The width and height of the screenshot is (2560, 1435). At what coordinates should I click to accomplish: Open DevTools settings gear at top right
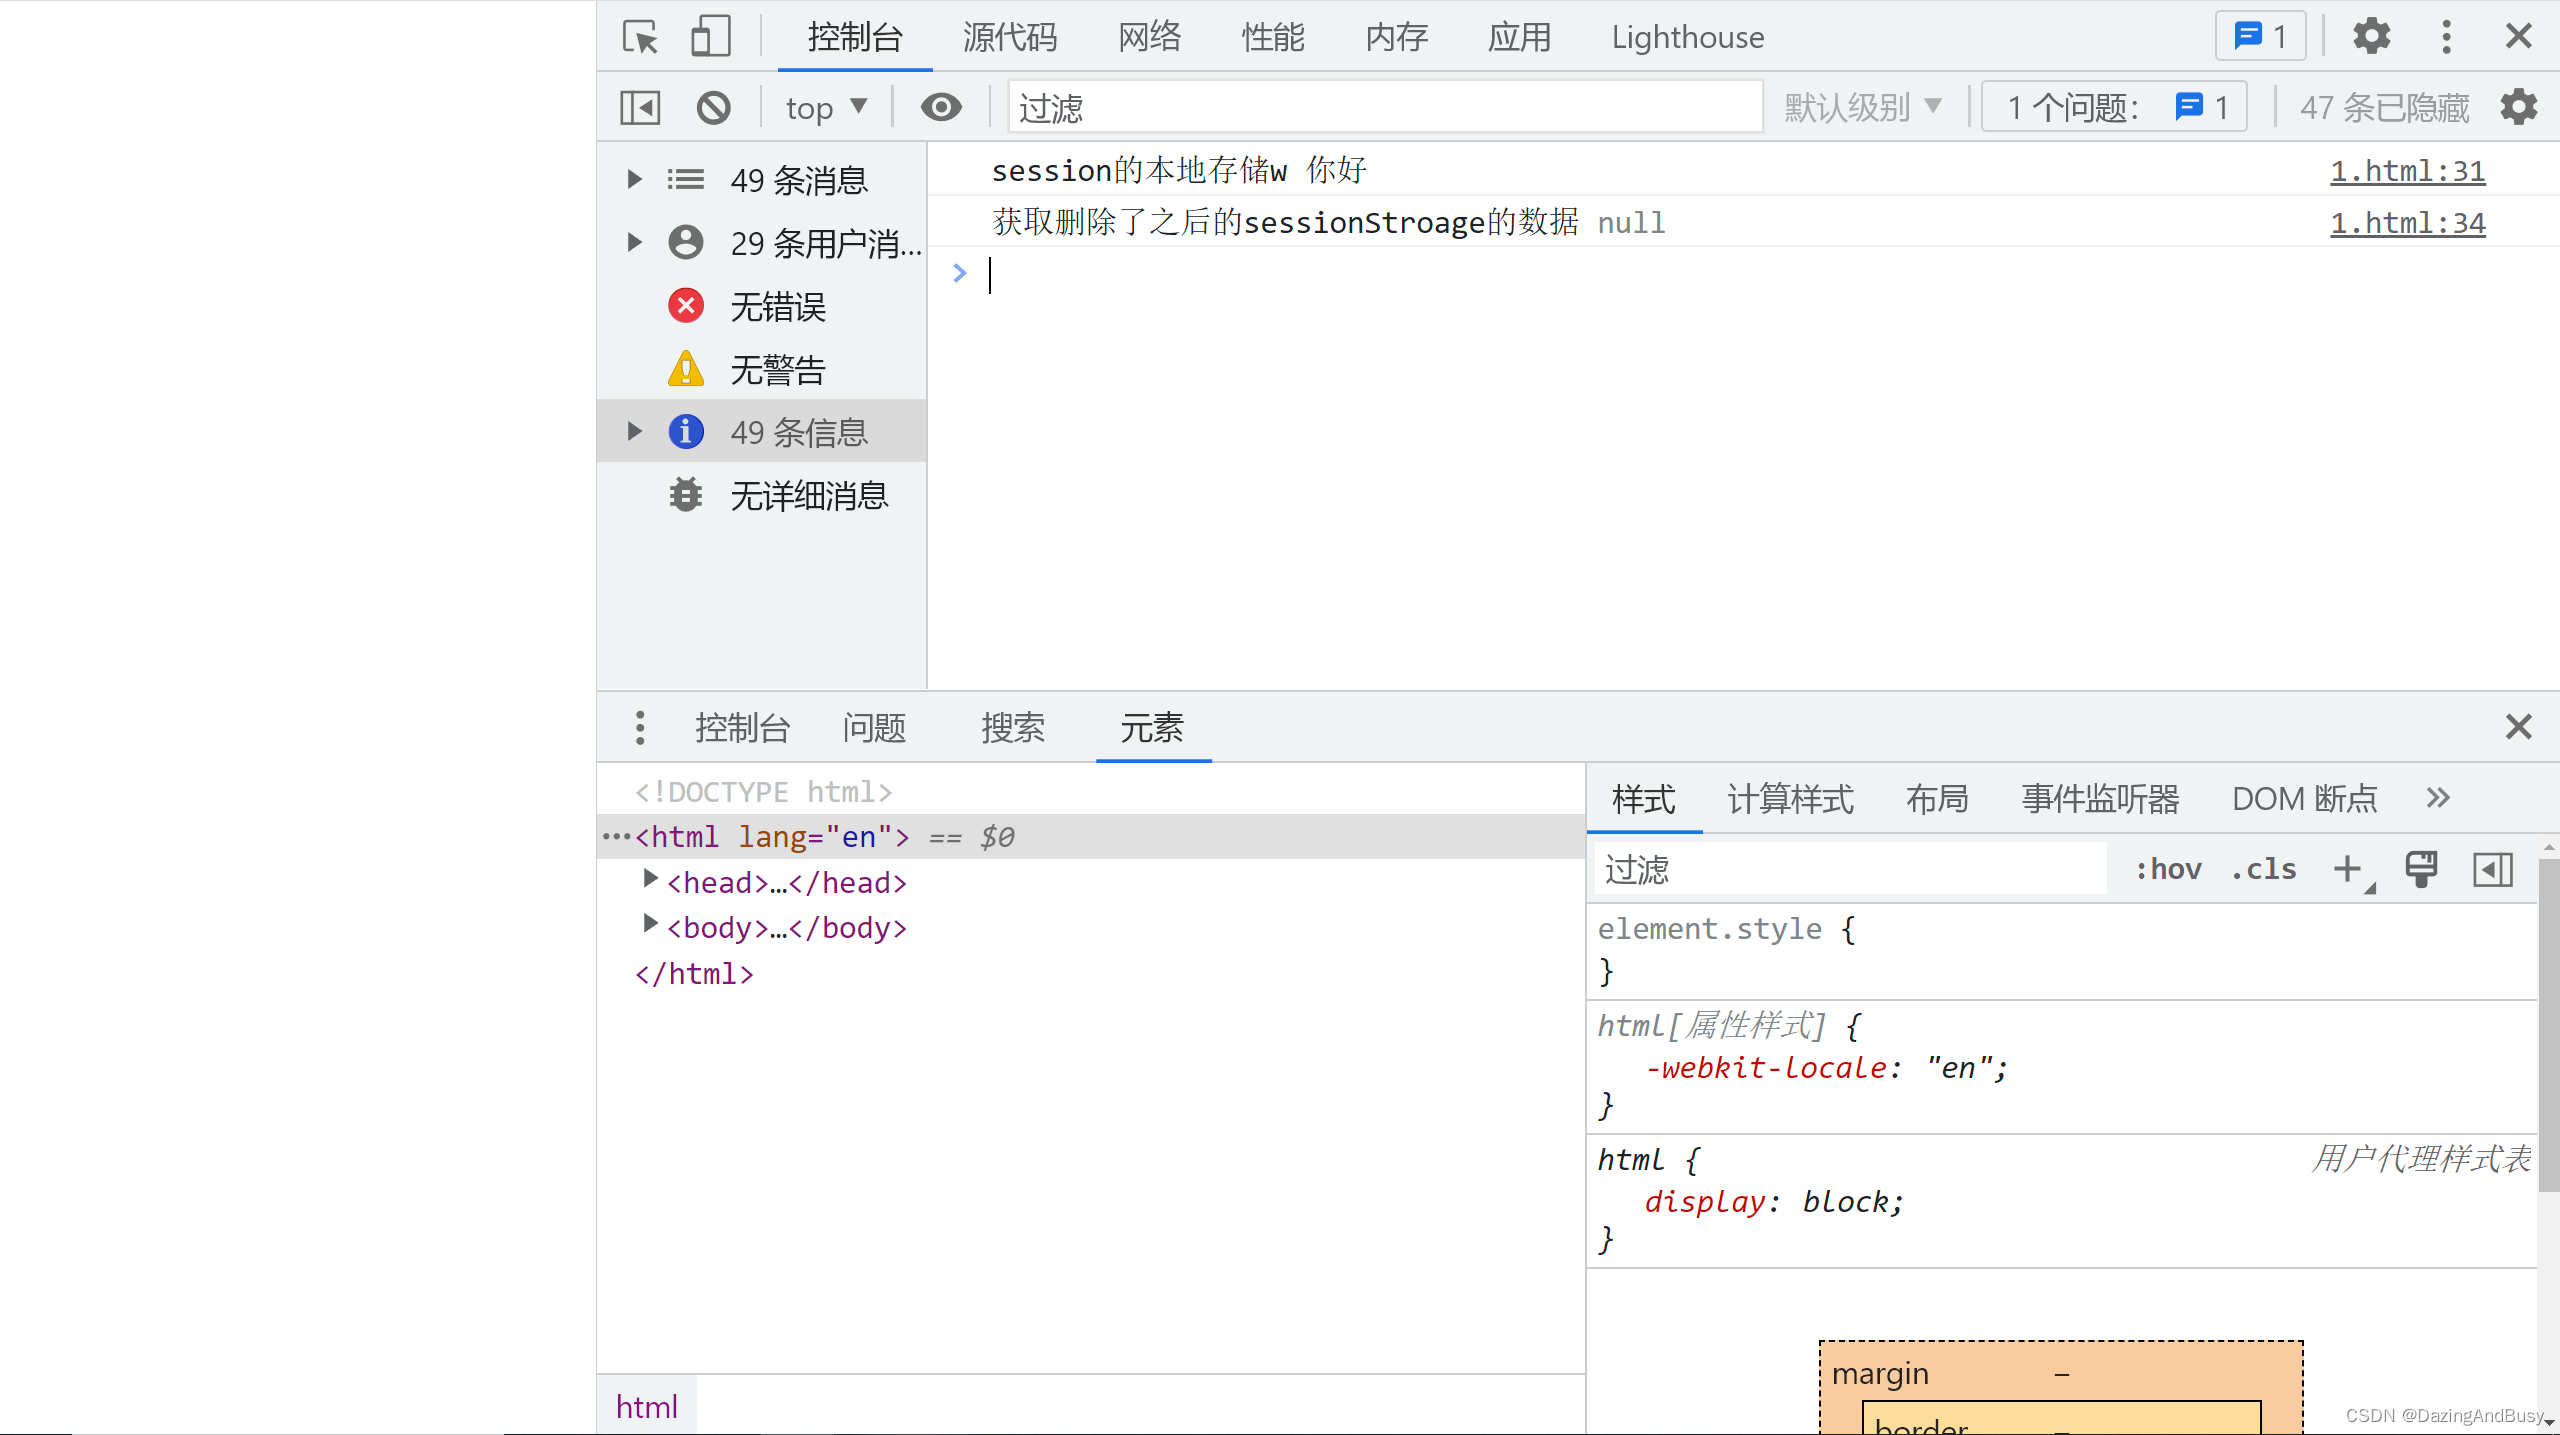(2371, 37)
